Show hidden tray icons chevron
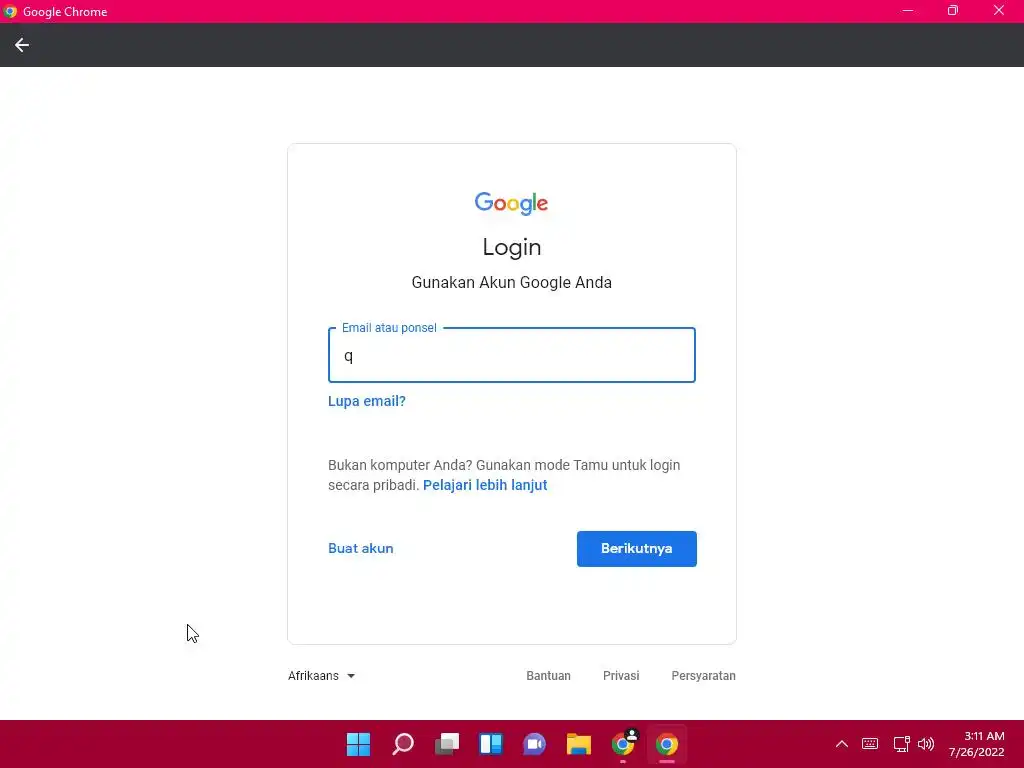Screen dimensions: 1024x768 pyautogui.click(x=842, y=744)
